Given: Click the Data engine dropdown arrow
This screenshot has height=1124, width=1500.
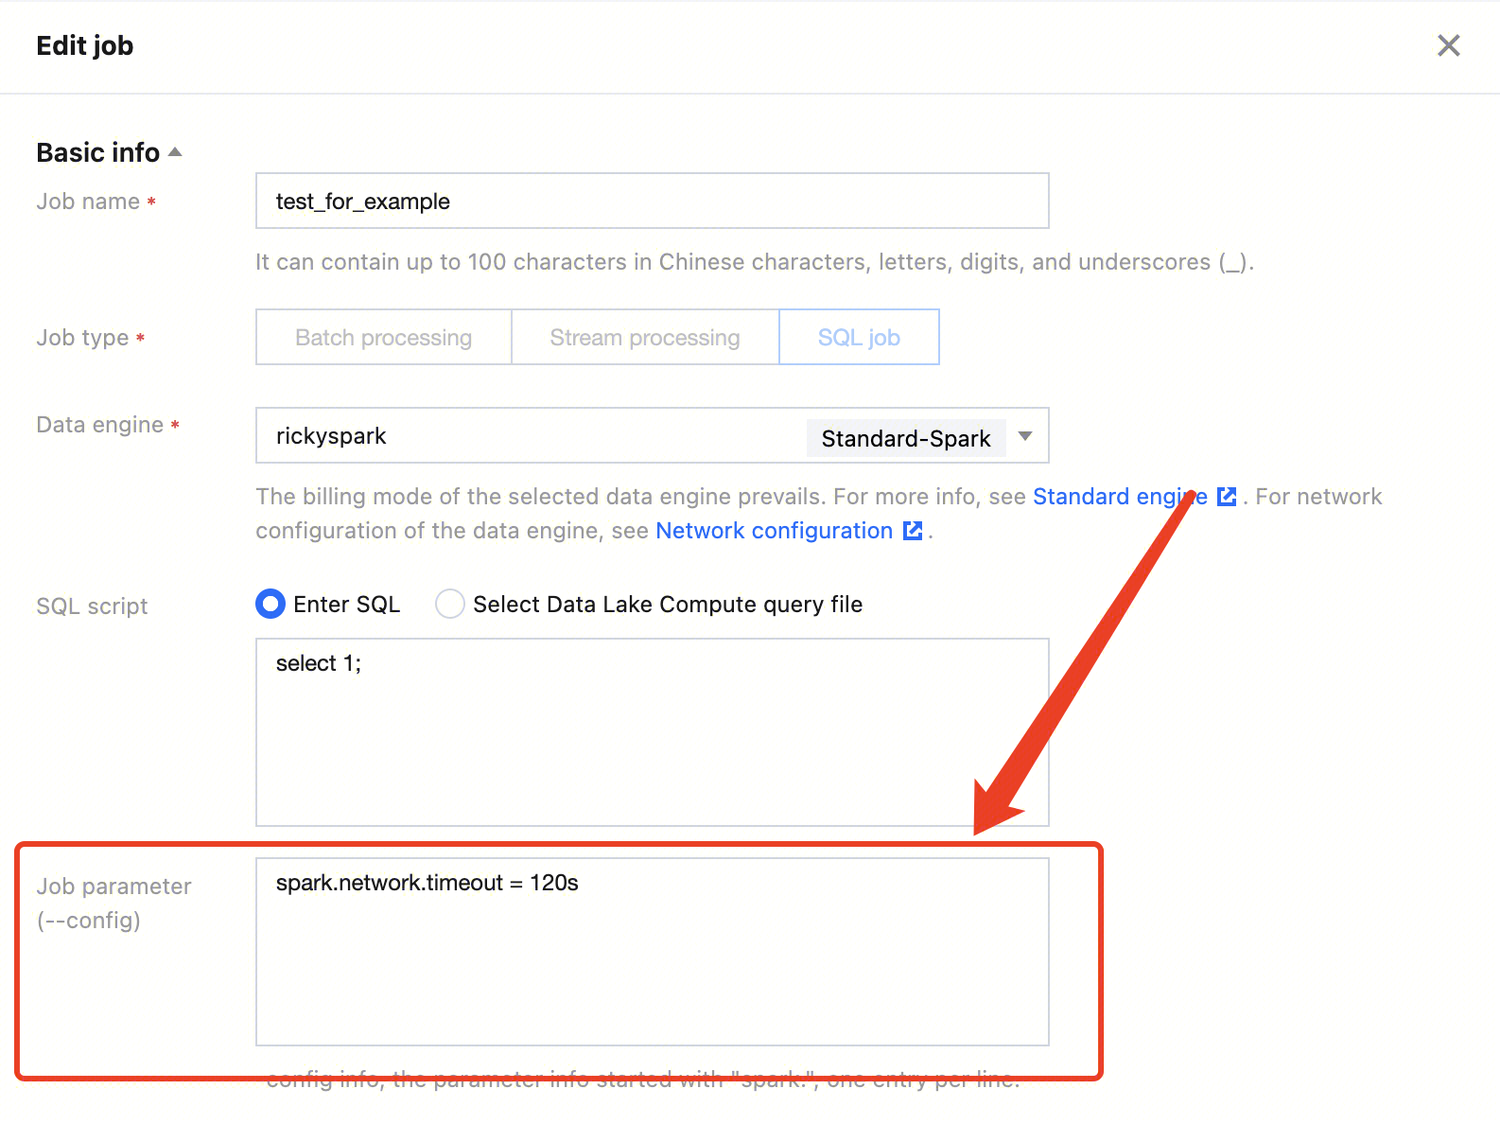Looking at the screenshot, I should click(1025, 436).
